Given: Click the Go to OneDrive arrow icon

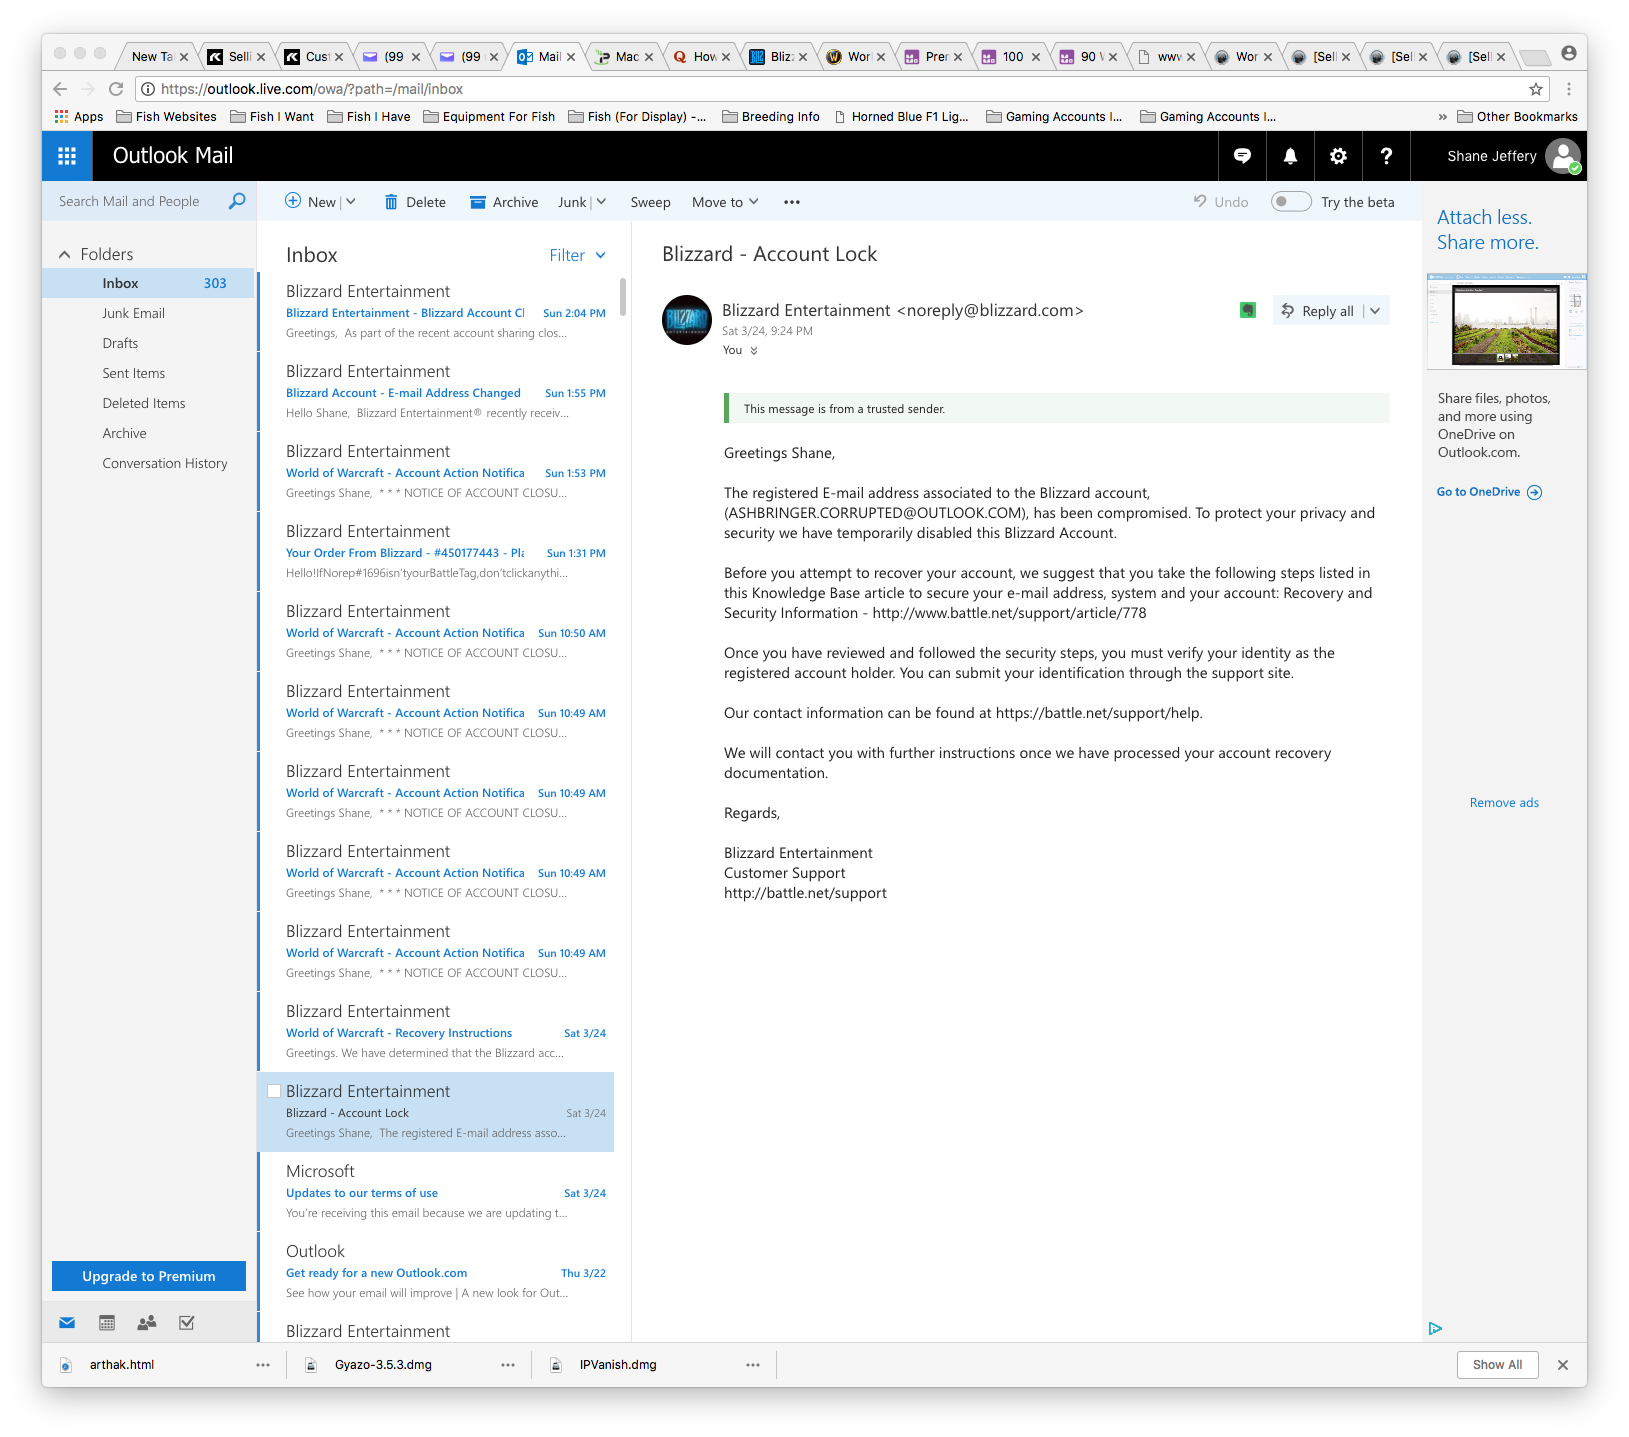Looking at the screenshot, I should point(1535,492).
